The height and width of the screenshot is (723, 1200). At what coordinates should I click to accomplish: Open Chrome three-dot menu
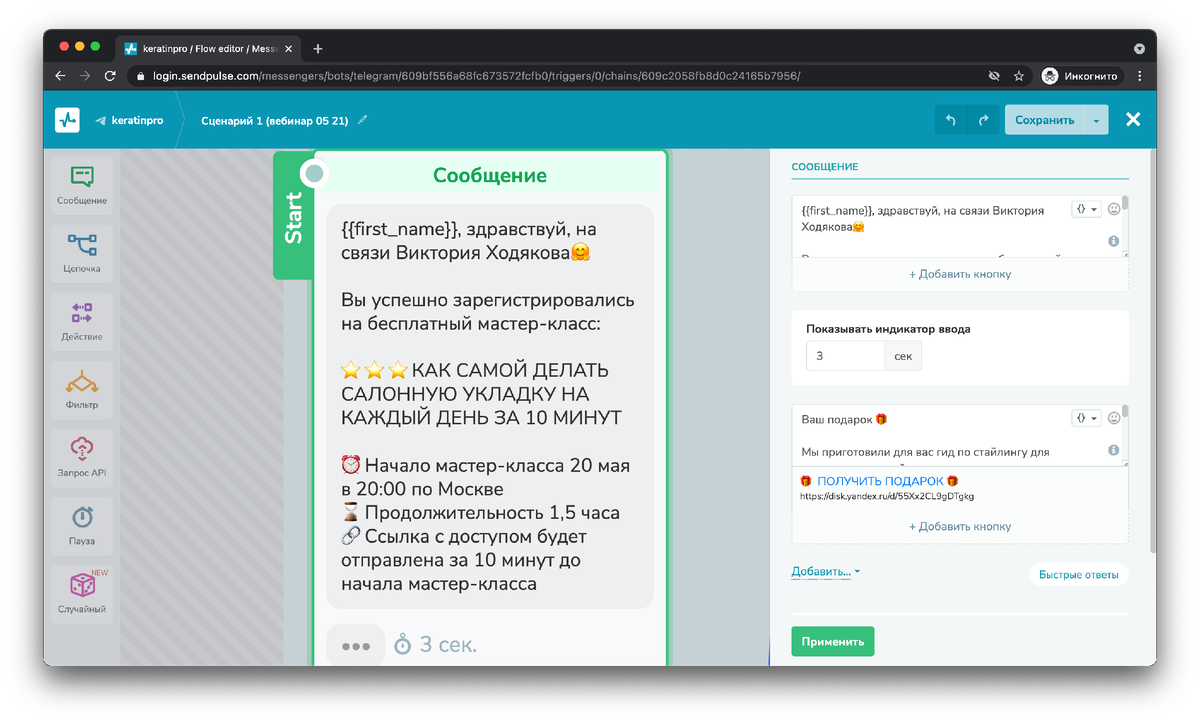pyautogui.click(x=1140, y=76)
